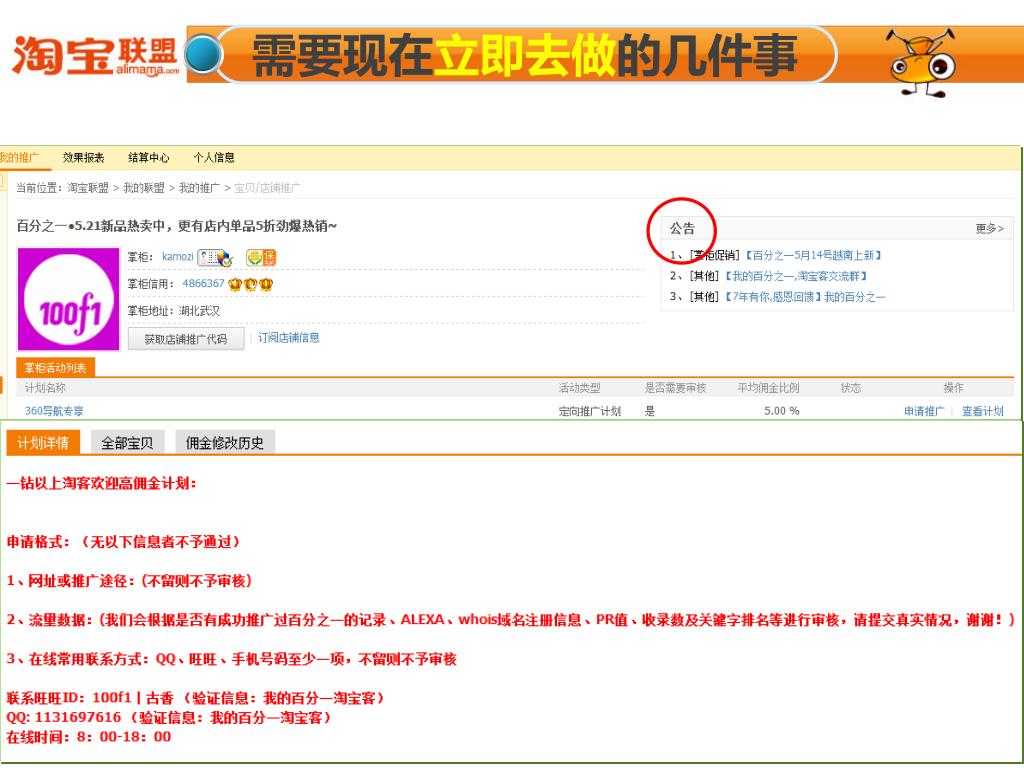Switch to 佣金修改历史 tab

tap(225, 443)
